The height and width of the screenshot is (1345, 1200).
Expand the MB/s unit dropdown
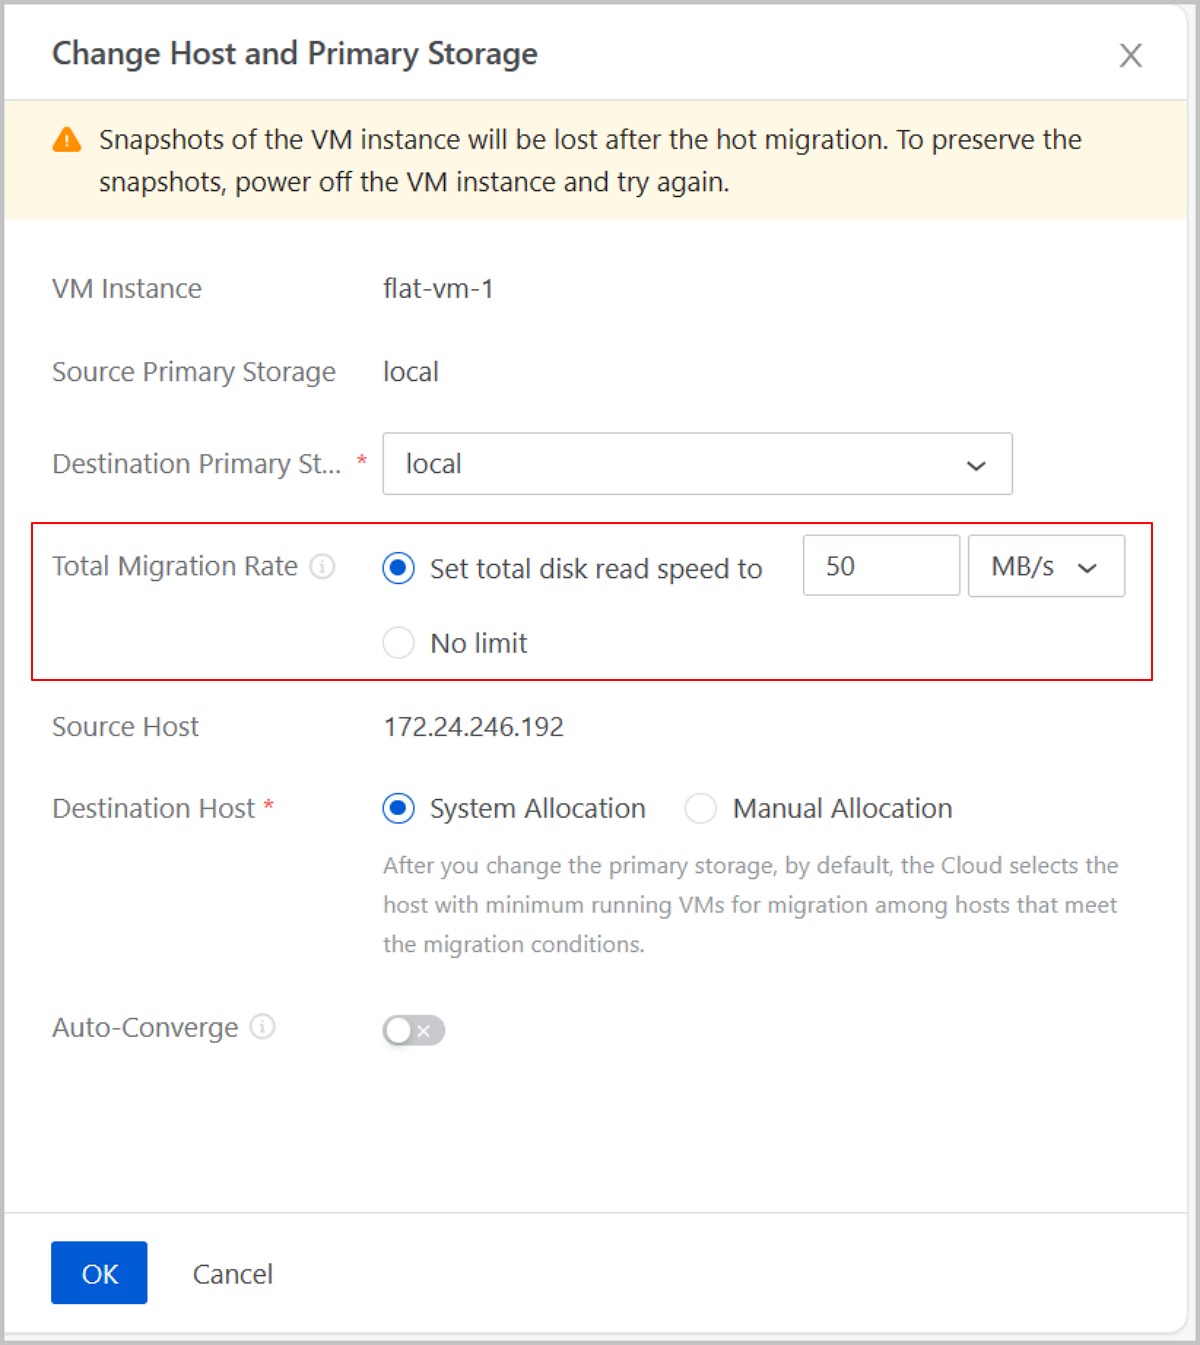click(x=1045, y=567)
